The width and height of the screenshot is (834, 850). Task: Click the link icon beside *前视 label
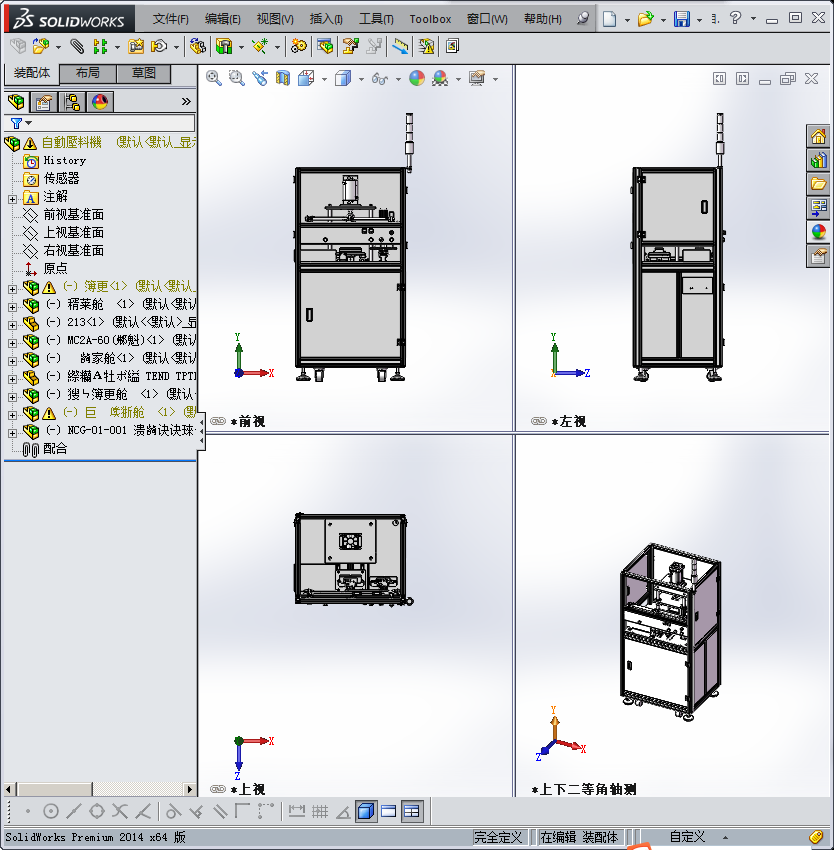(217, 421)
